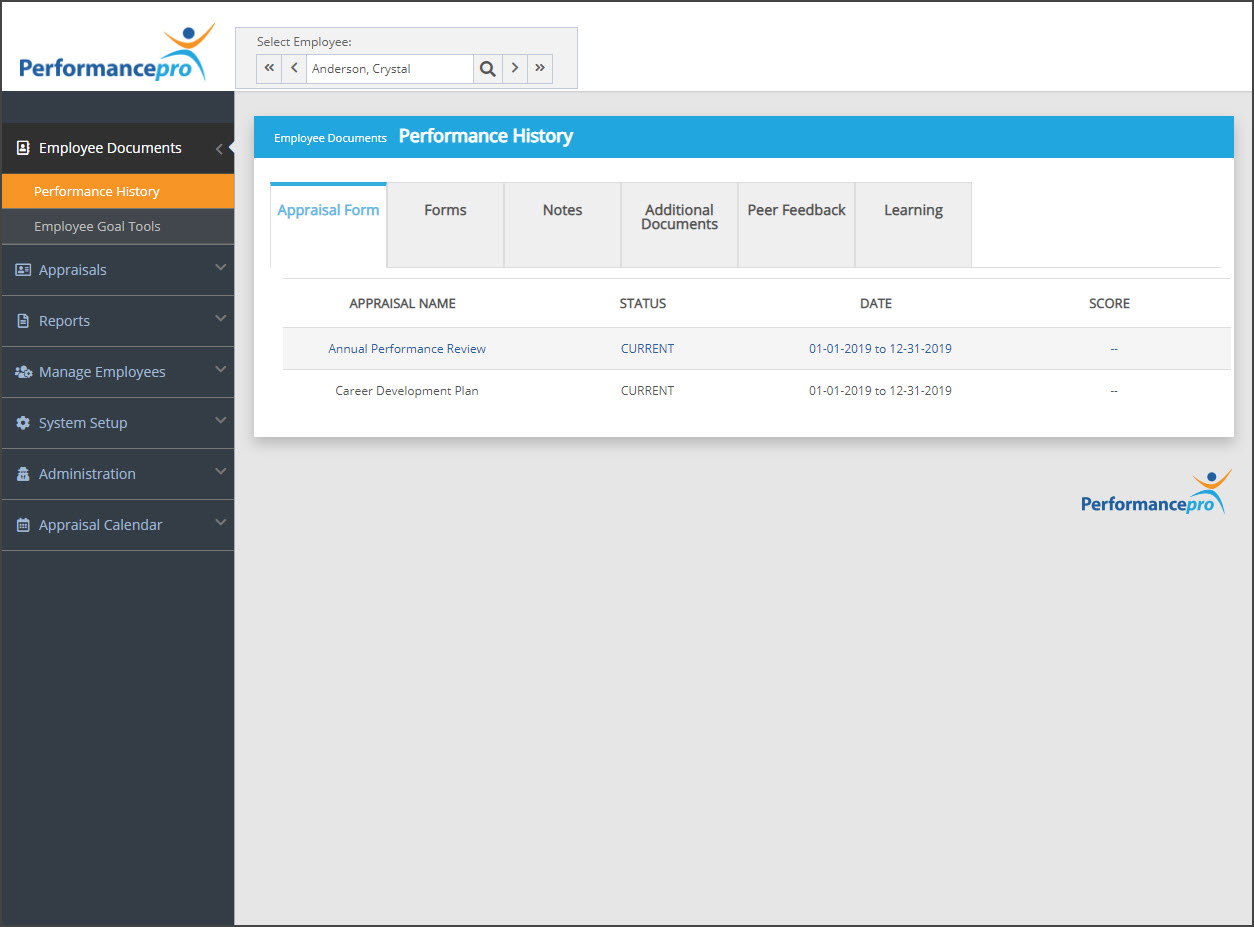Click the search magnifier icon in employee selector

tap(487, 69)
